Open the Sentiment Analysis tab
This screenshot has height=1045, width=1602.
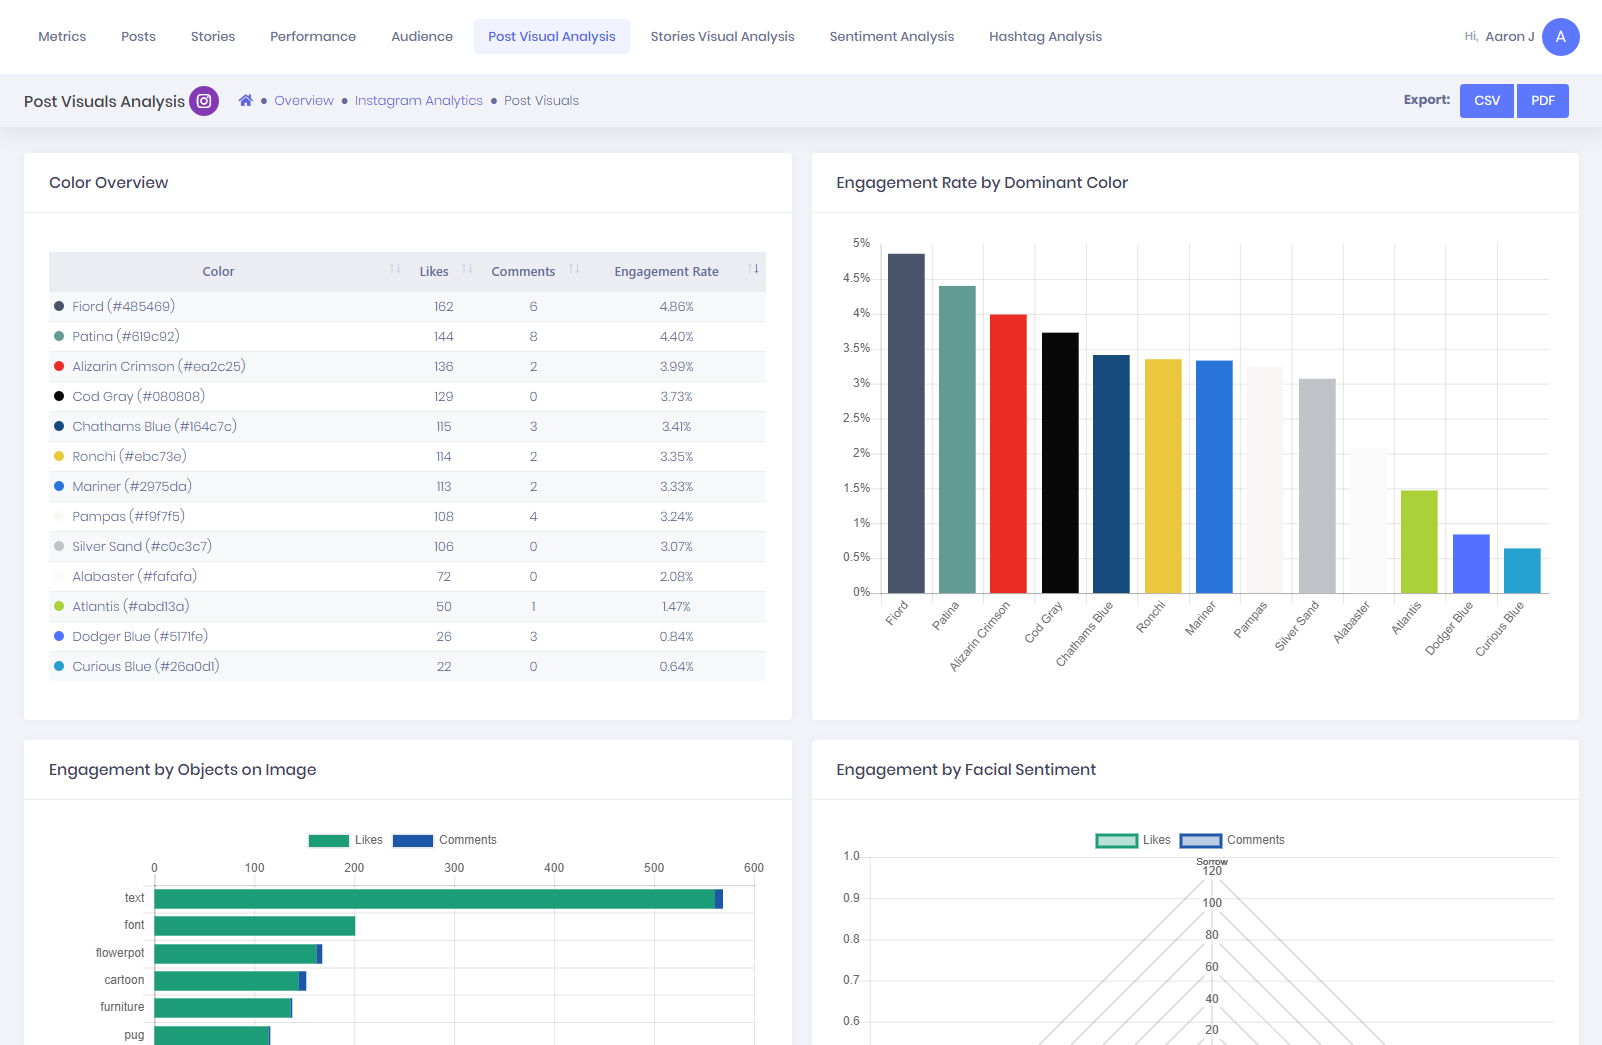(x=892, y=37)
